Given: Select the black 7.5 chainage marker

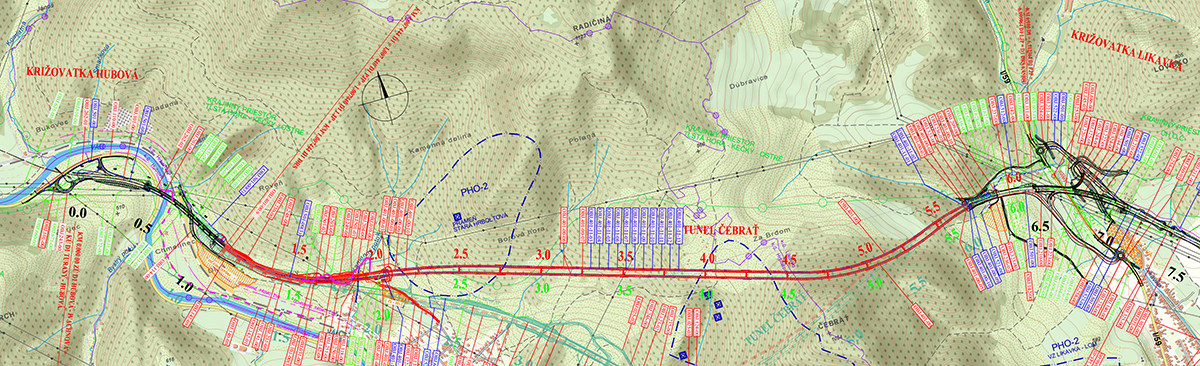Looking at the screenshot, I should (1177, 276).
